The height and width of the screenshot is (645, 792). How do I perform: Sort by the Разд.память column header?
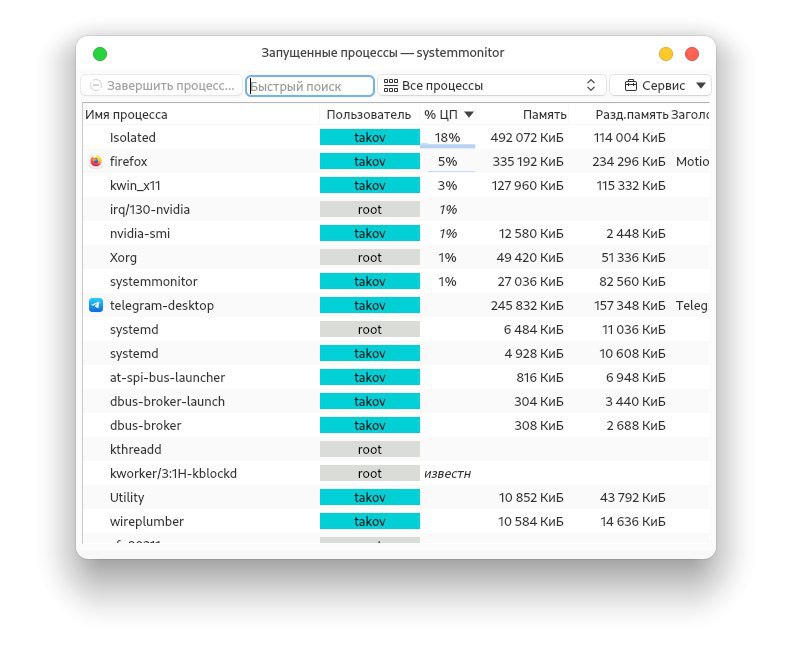(630, 114)
